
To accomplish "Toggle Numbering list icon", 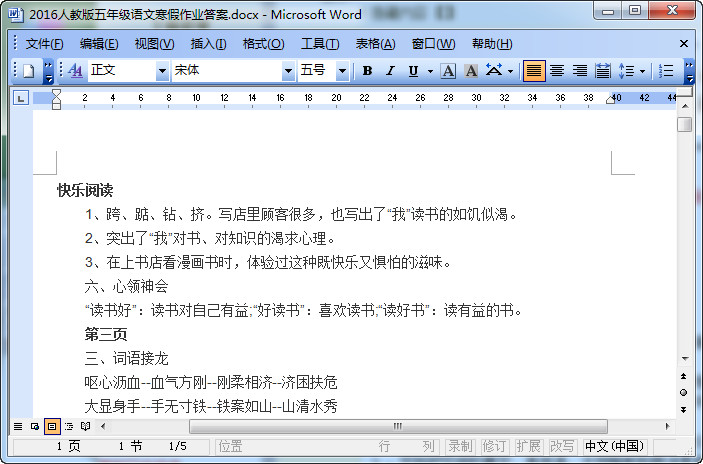I will [666, 71].
